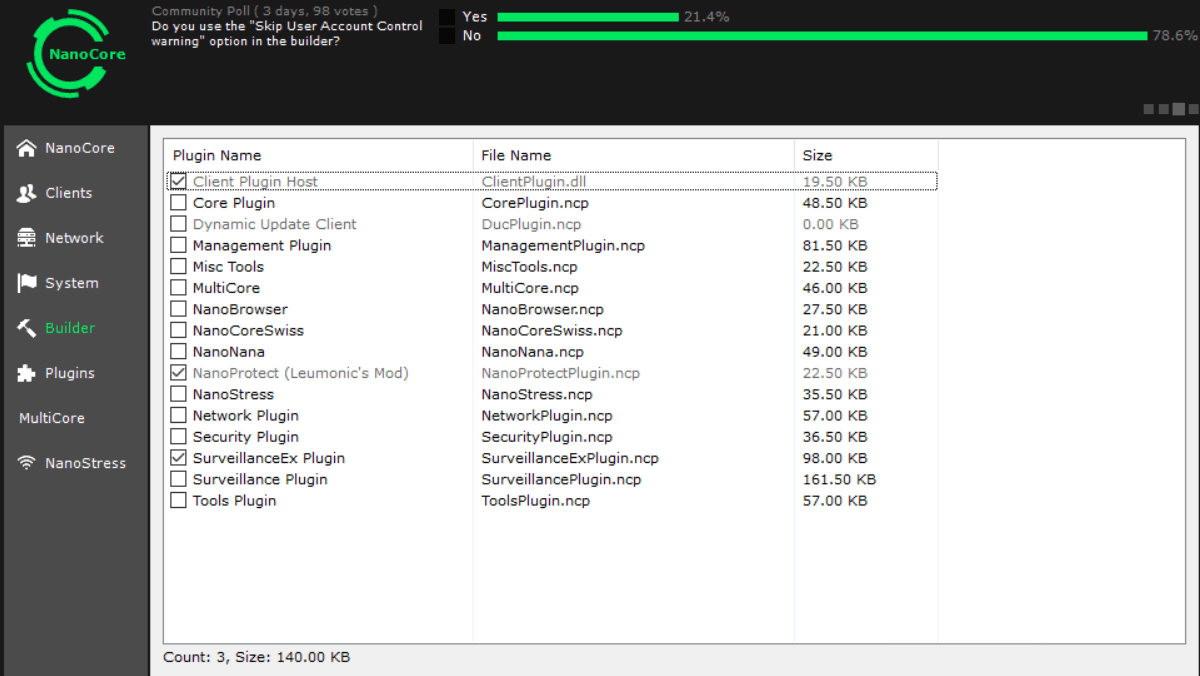Viewport: 1200px width, 676px height.
Task: Click the 98.00 KB size cell
Action: pyautogui.click(x=835, y=458)
